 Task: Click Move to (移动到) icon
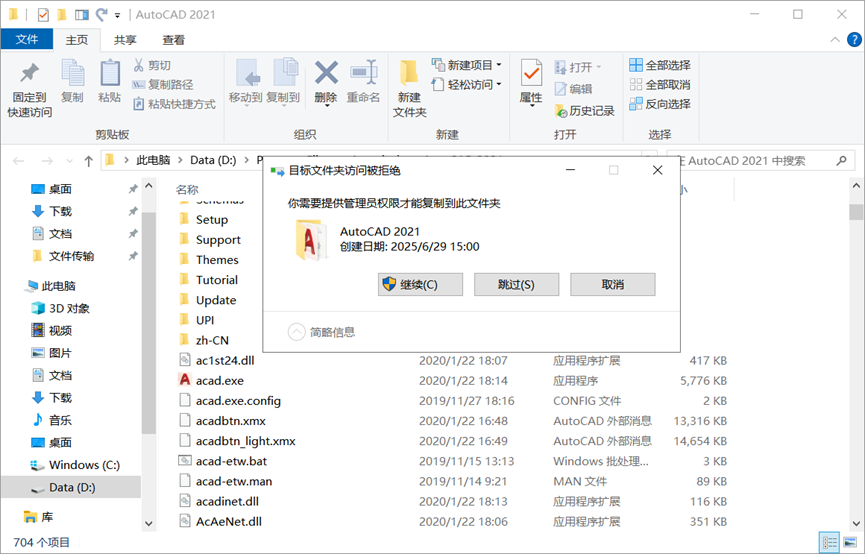pyautogui.click(x=247, y=73)
